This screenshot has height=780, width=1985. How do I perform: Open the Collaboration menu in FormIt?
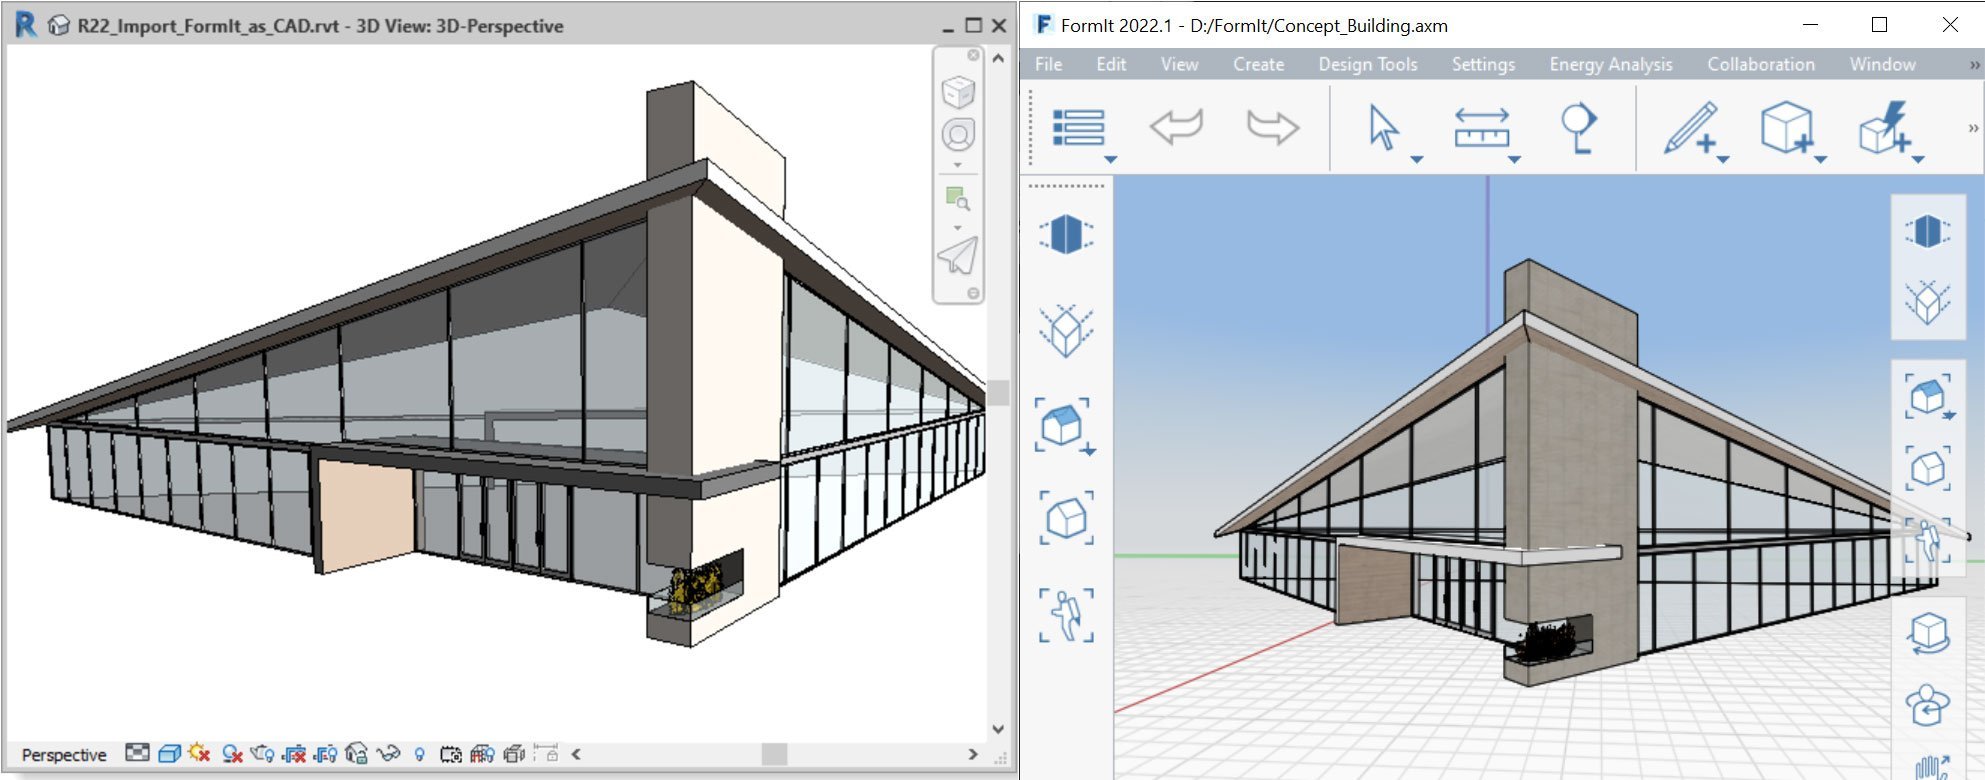(x=1760, y=65)
